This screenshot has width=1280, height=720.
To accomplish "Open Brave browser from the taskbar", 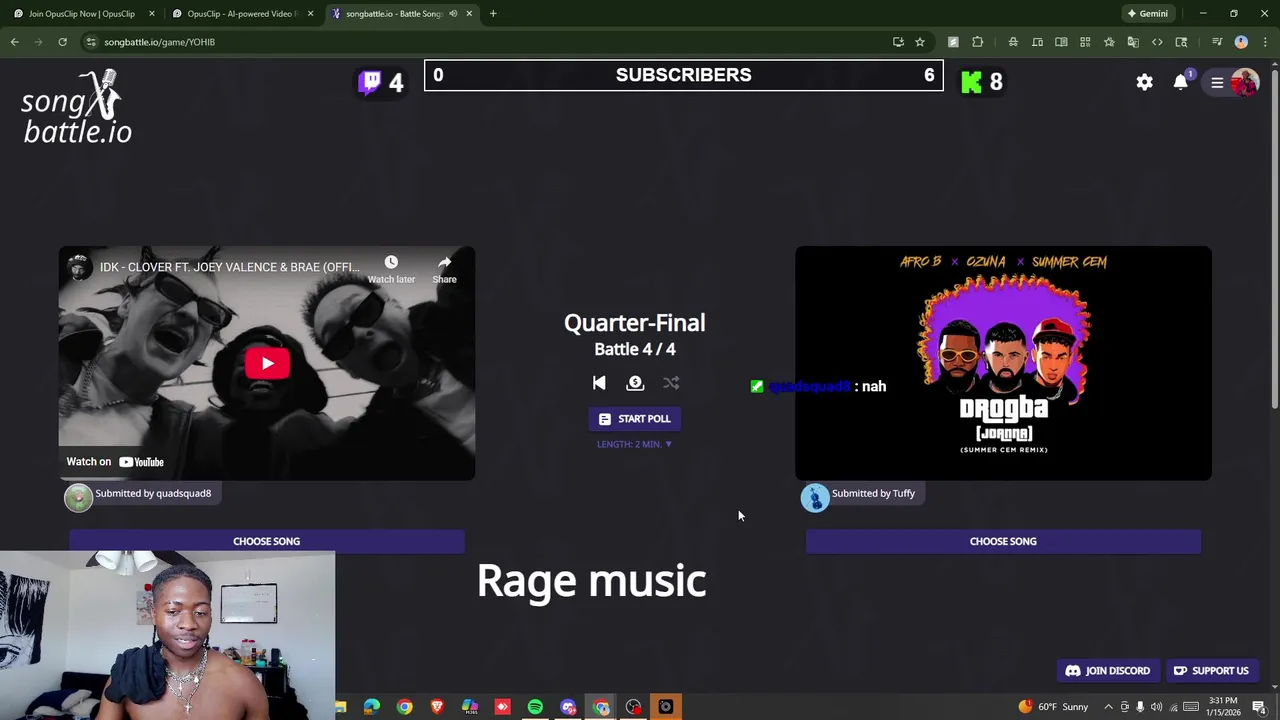I will tap(437, 707).
